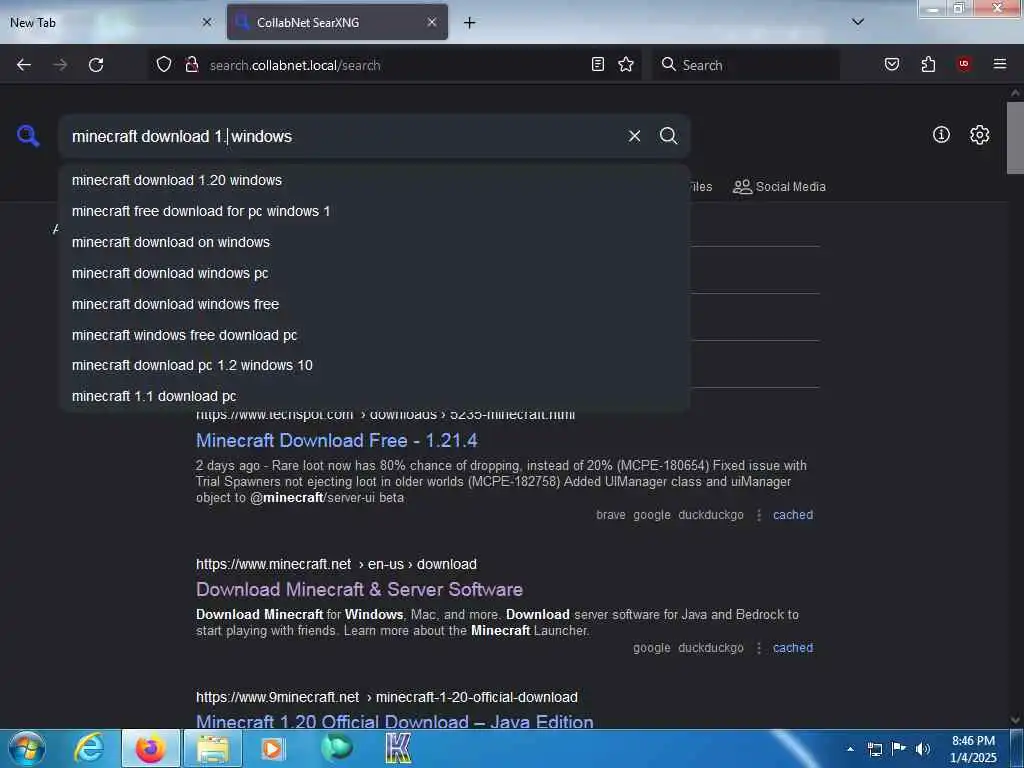Choose suggestion 'minecraft download pc 1.2 windows 10'

(375, 365)
